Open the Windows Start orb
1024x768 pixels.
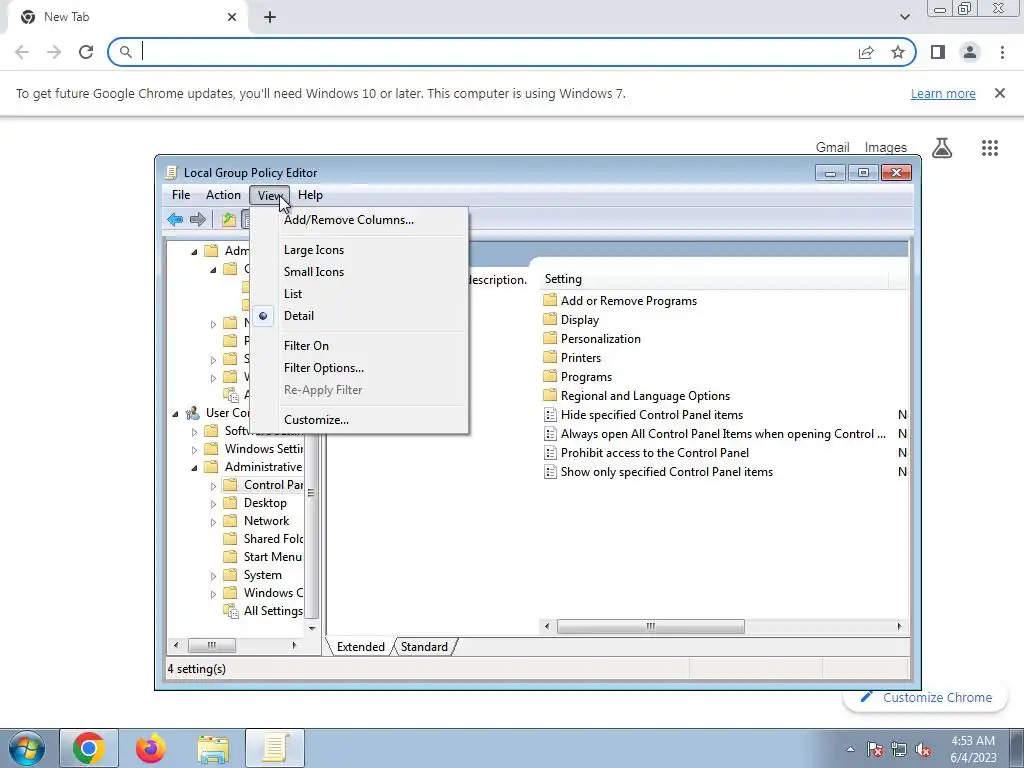point(27,748)
